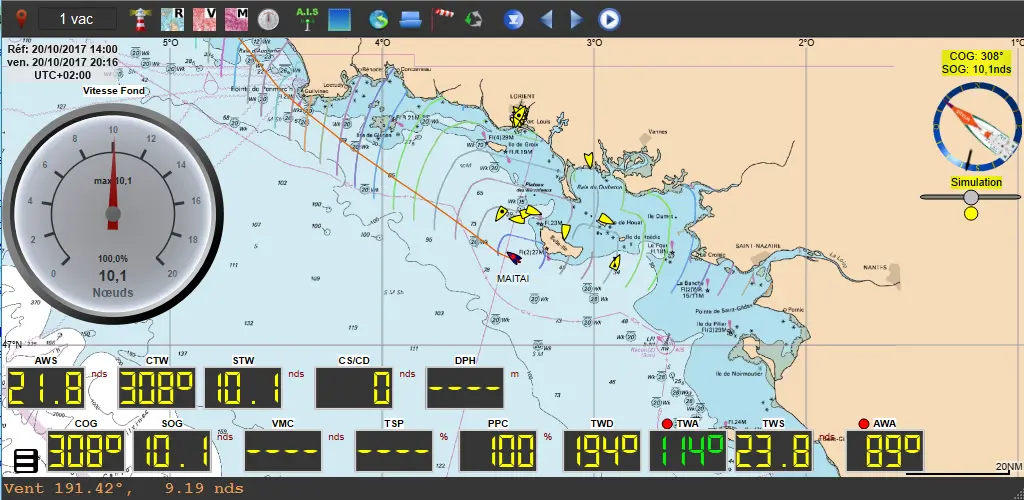
Task: Toggle the lighthouse marks icon
Action: coord(138,20)
